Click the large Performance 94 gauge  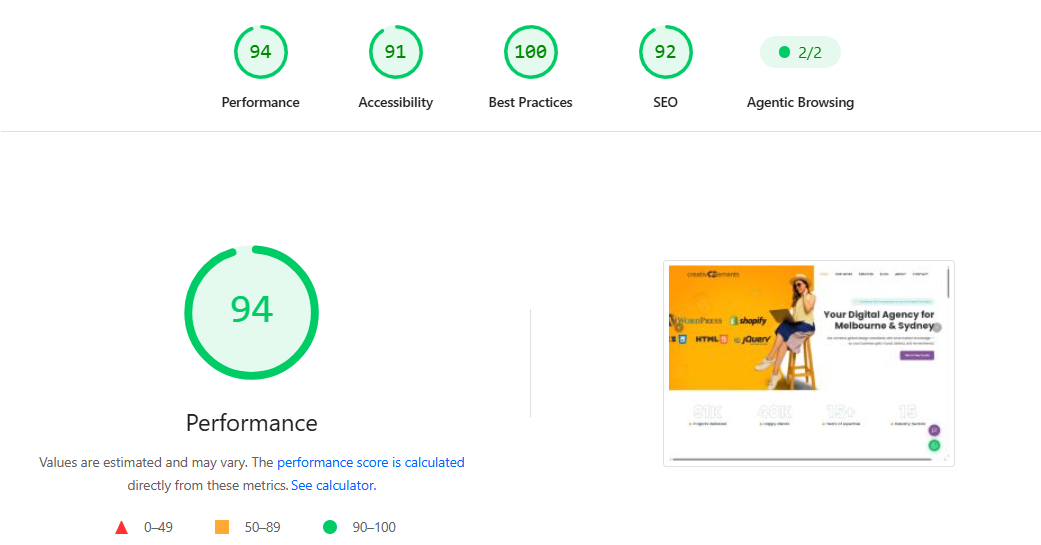[x=252, y=312]
